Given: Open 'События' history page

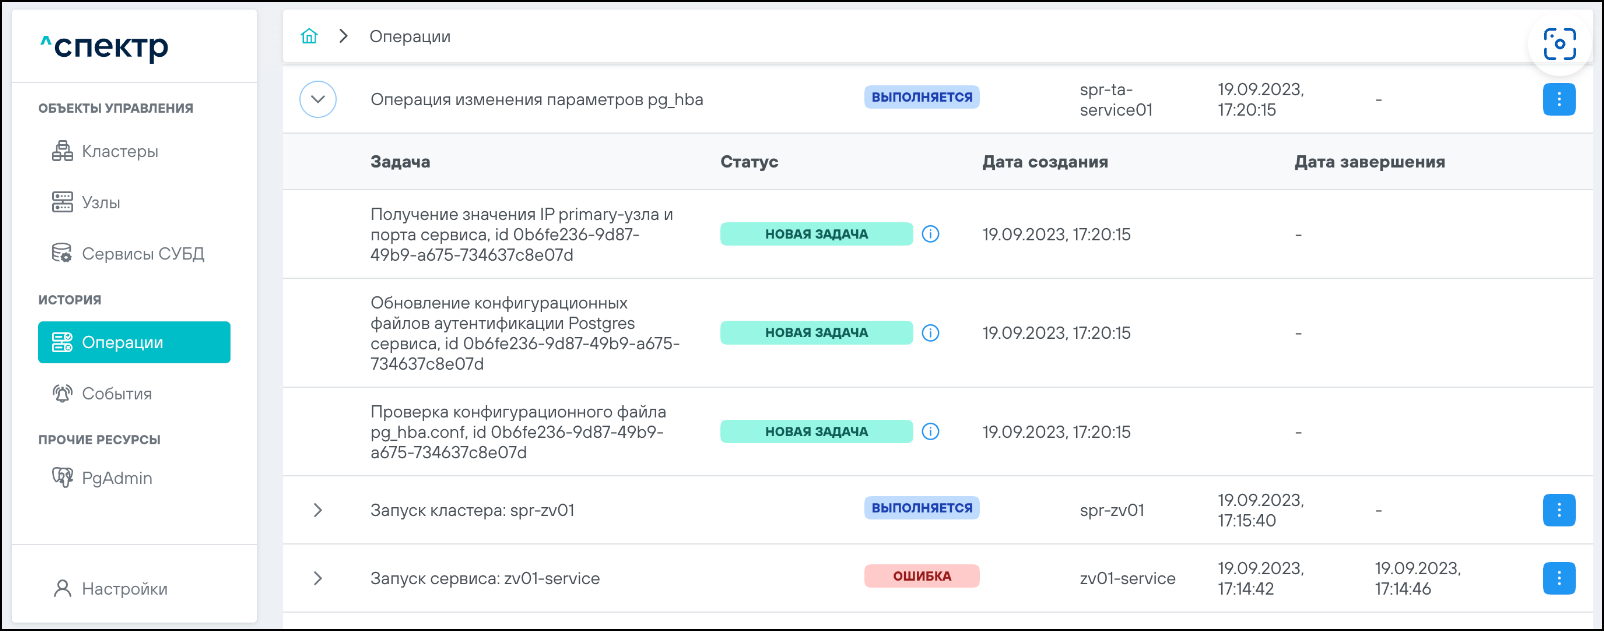Looking at the screenshot, I should pos(116,394).
